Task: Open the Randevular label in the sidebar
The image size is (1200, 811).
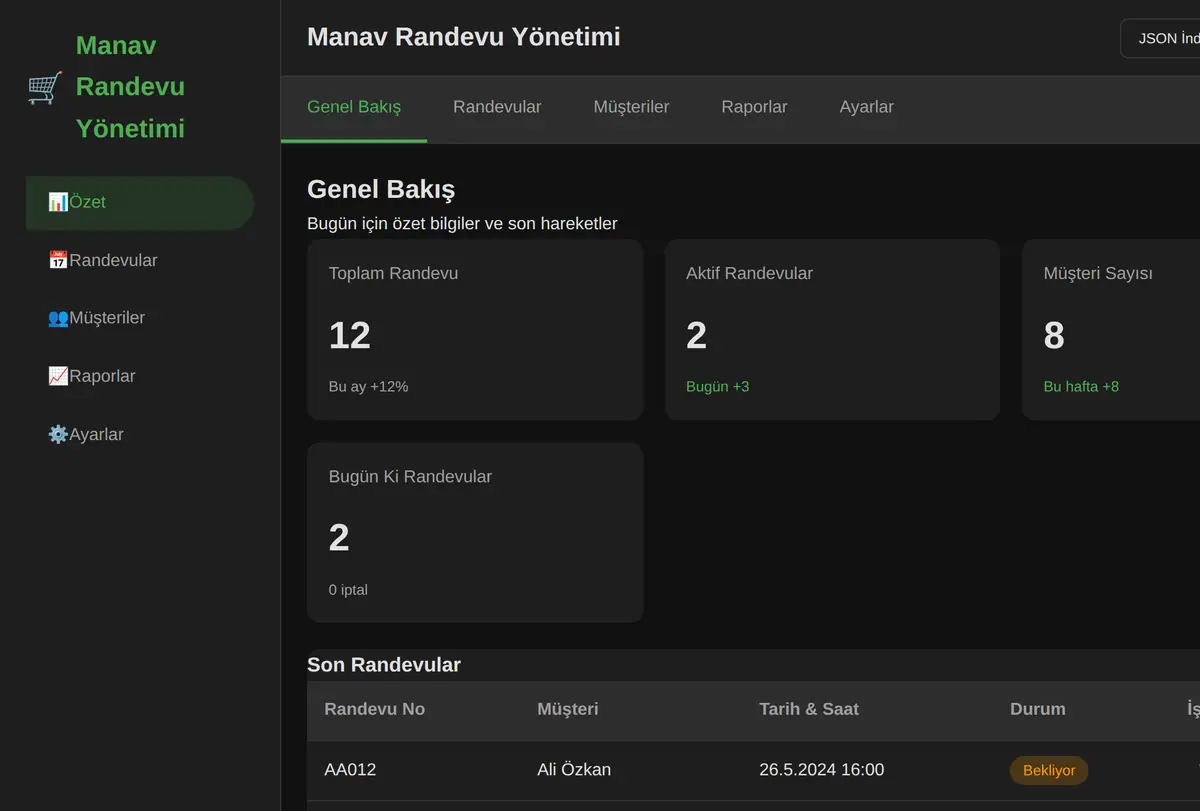Action: [x=113, y=260]
